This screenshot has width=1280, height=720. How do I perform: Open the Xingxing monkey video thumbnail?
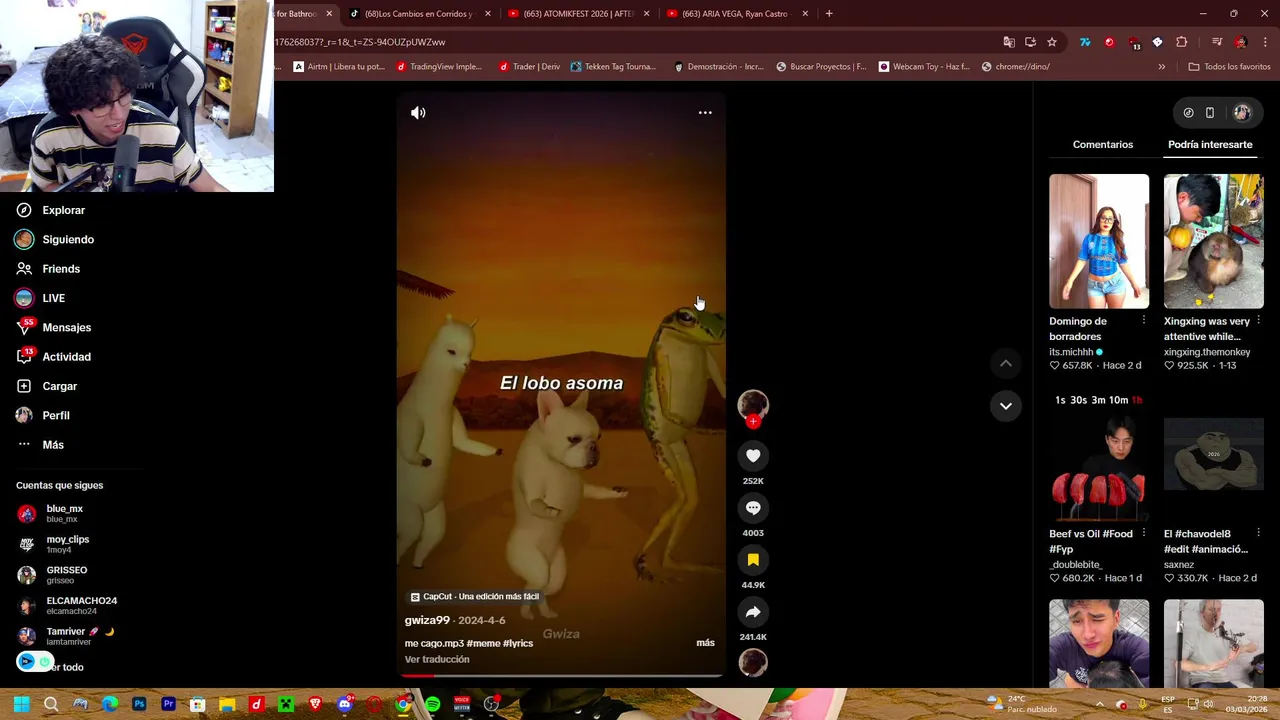click(1213, 241)
